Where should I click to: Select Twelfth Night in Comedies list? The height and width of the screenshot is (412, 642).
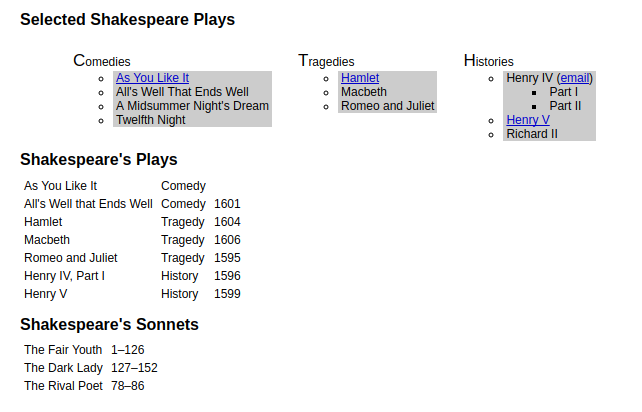pos(151,120)
